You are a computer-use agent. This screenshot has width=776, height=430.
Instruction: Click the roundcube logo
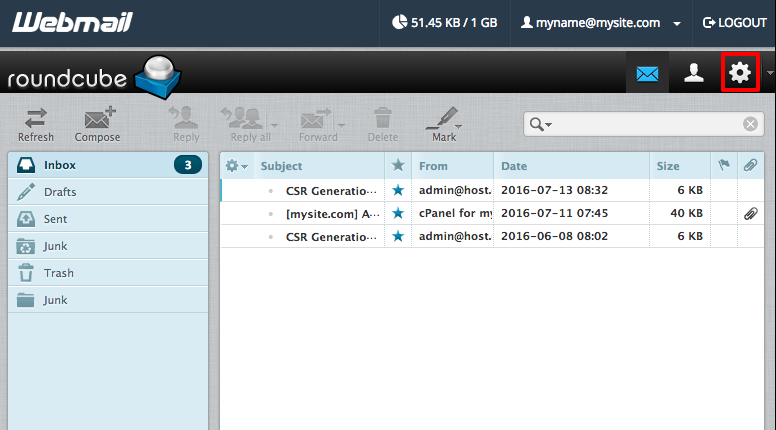90,78
